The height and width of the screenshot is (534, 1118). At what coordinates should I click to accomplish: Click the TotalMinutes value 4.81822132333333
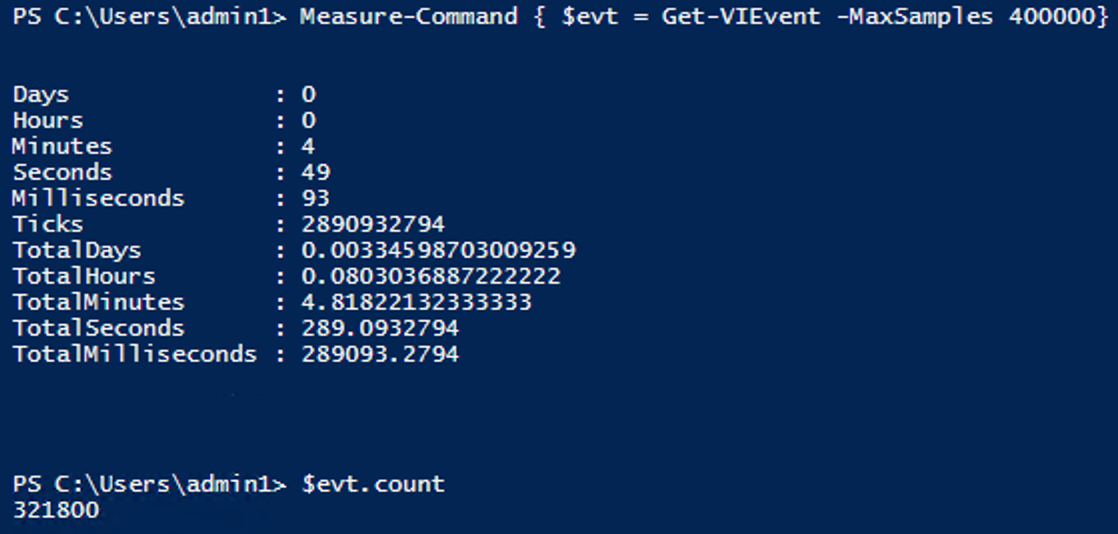tap(417, 303)
